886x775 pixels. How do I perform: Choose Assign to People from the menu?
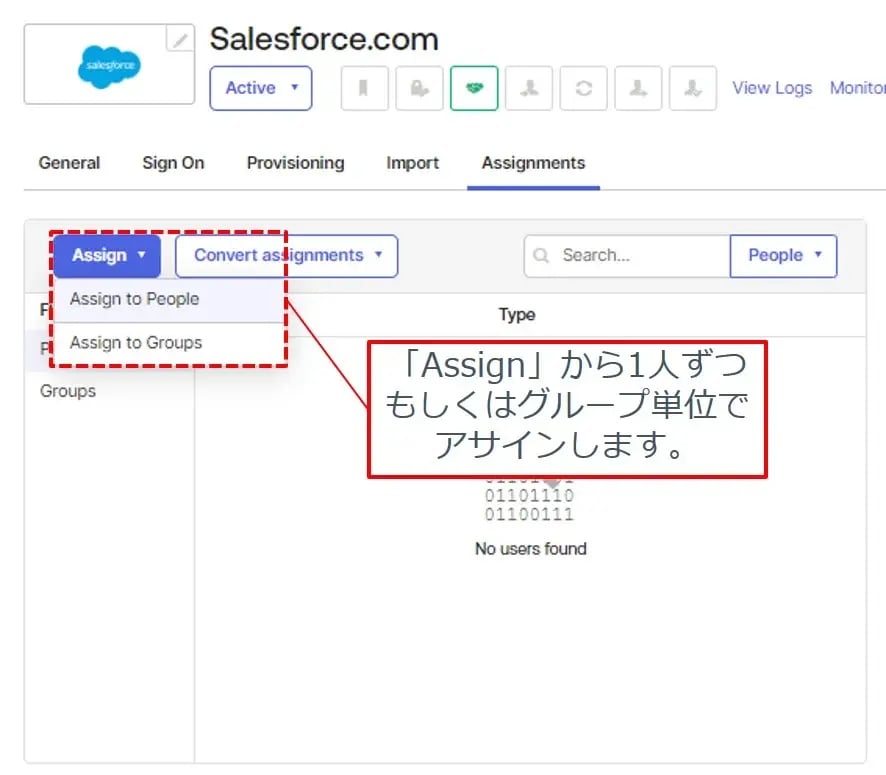(x=134, y=299)
